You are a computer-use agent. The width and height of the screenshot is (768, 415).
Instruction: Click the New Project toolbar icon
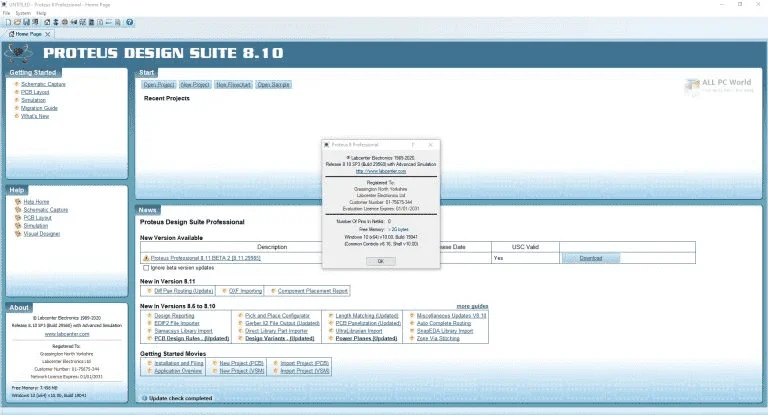click(x=8, y=22)
